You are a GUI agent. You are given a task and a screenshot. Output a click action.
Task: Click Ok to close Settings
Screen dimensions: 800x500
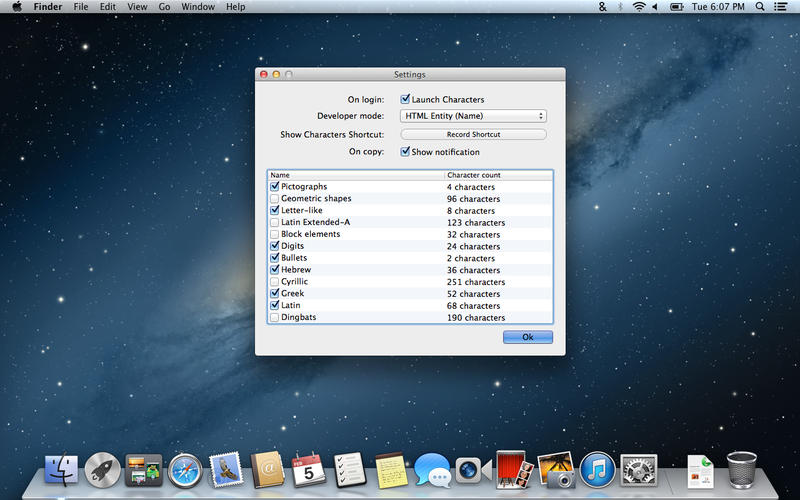point(528,337)
